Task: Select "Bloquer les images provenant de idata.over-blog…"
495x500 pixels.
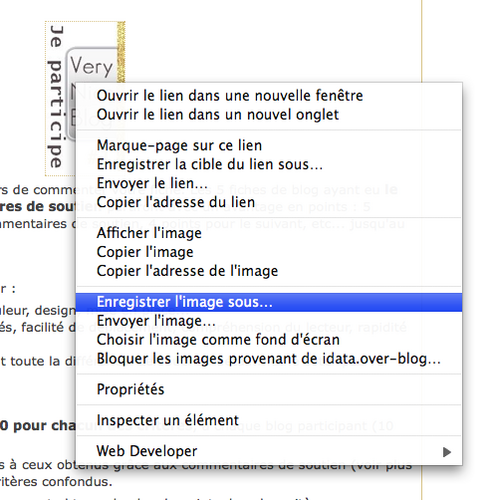Action: [269, 359]
